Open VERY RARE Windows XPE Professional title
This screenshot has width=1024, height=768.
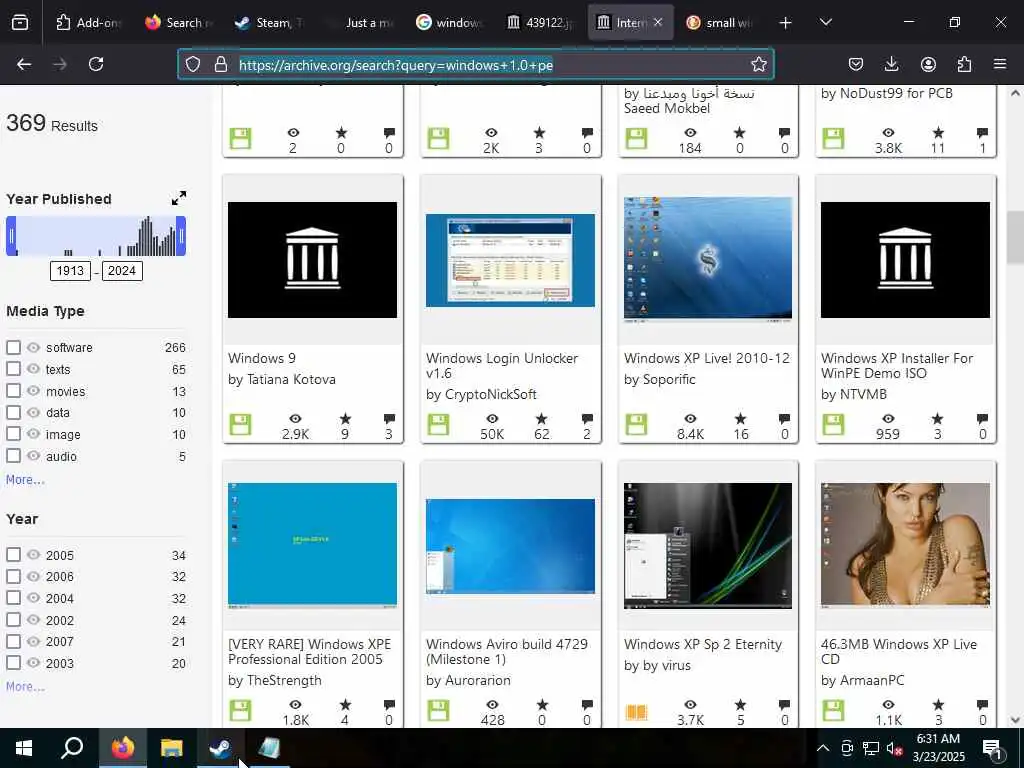(x=310, y=652)
